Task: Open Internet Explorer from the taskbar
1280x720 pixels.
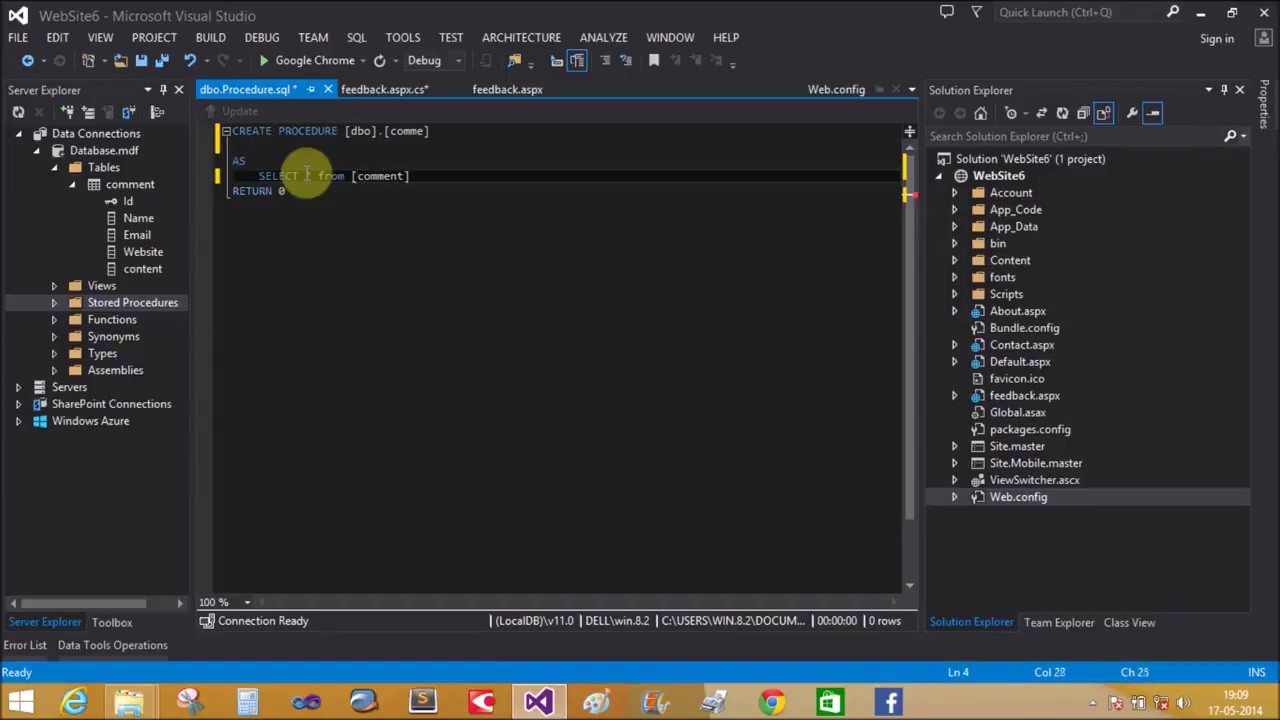Action: click(x=73, y=701)
